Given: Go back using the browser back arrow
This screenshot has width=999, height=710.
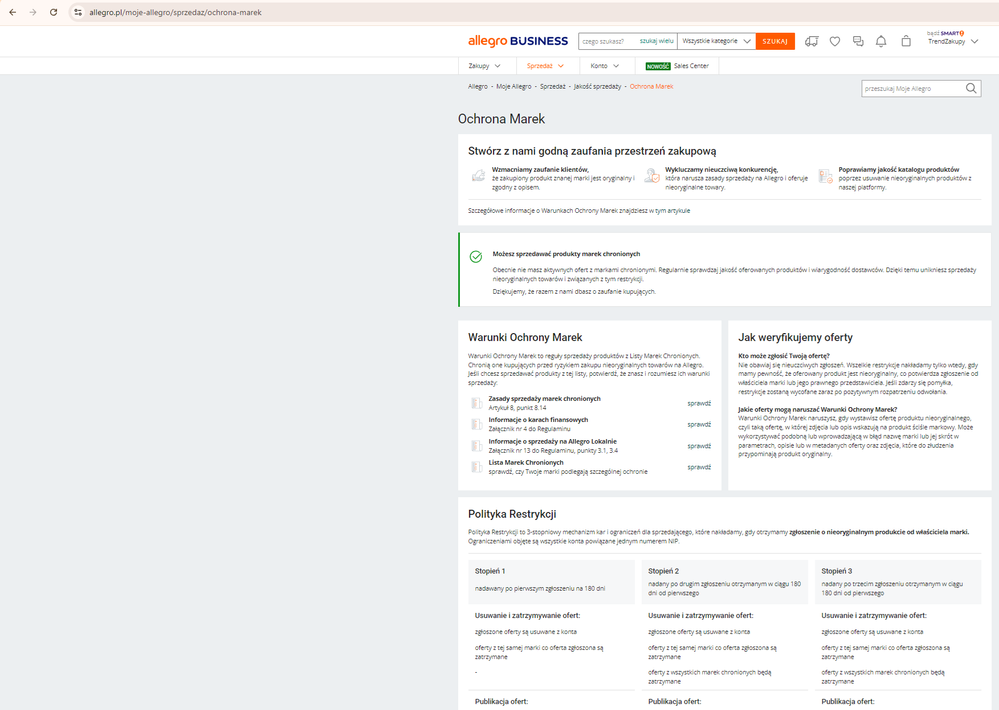Looking at the screenshot, I should tap(13, 12).
